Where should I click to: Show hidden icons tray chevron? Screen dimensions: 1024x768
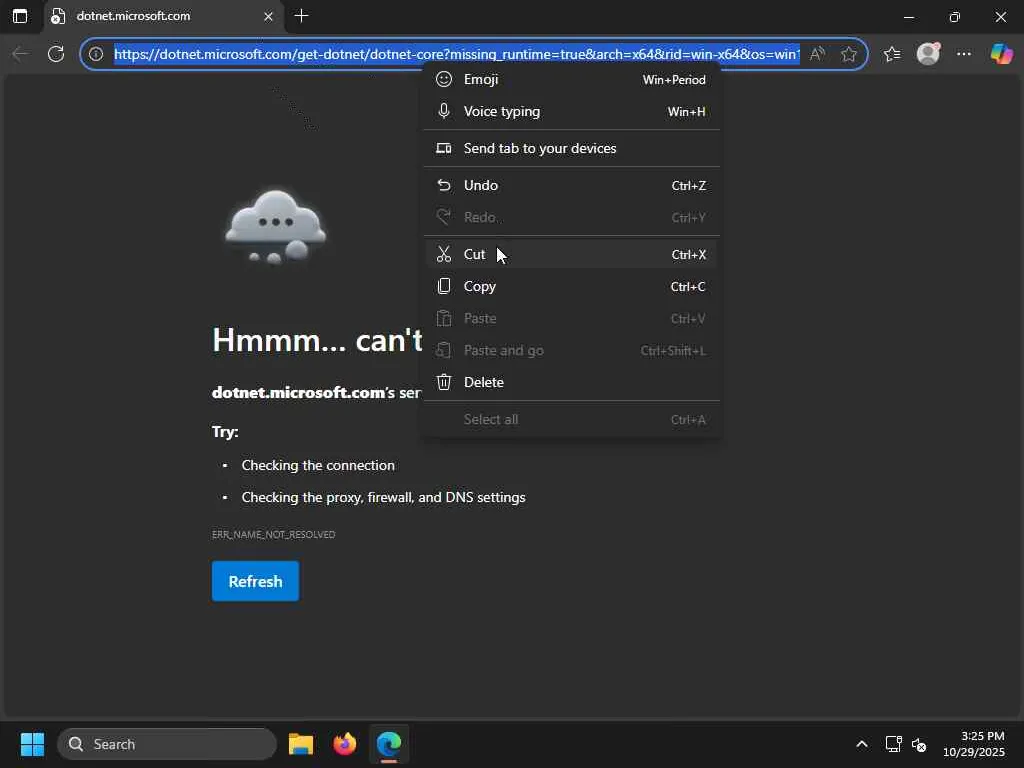pyautogui.click(x=861, y=744)
